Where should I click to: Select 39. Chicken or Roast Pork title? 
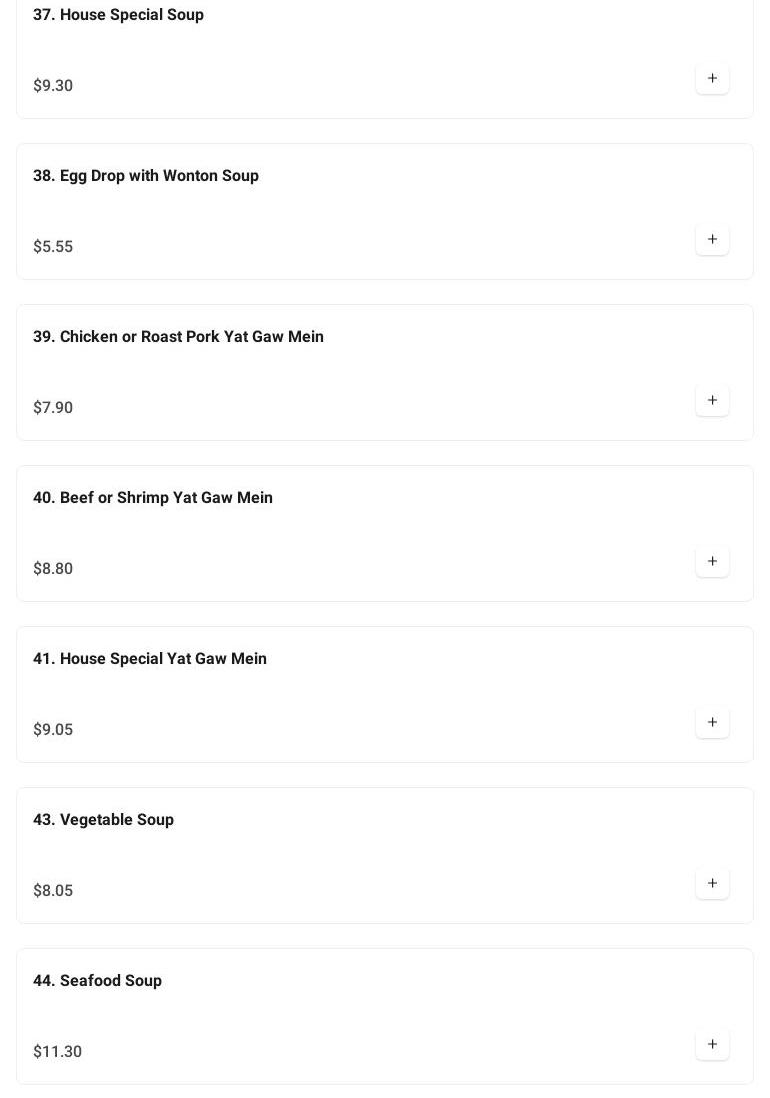click(178, 337)
